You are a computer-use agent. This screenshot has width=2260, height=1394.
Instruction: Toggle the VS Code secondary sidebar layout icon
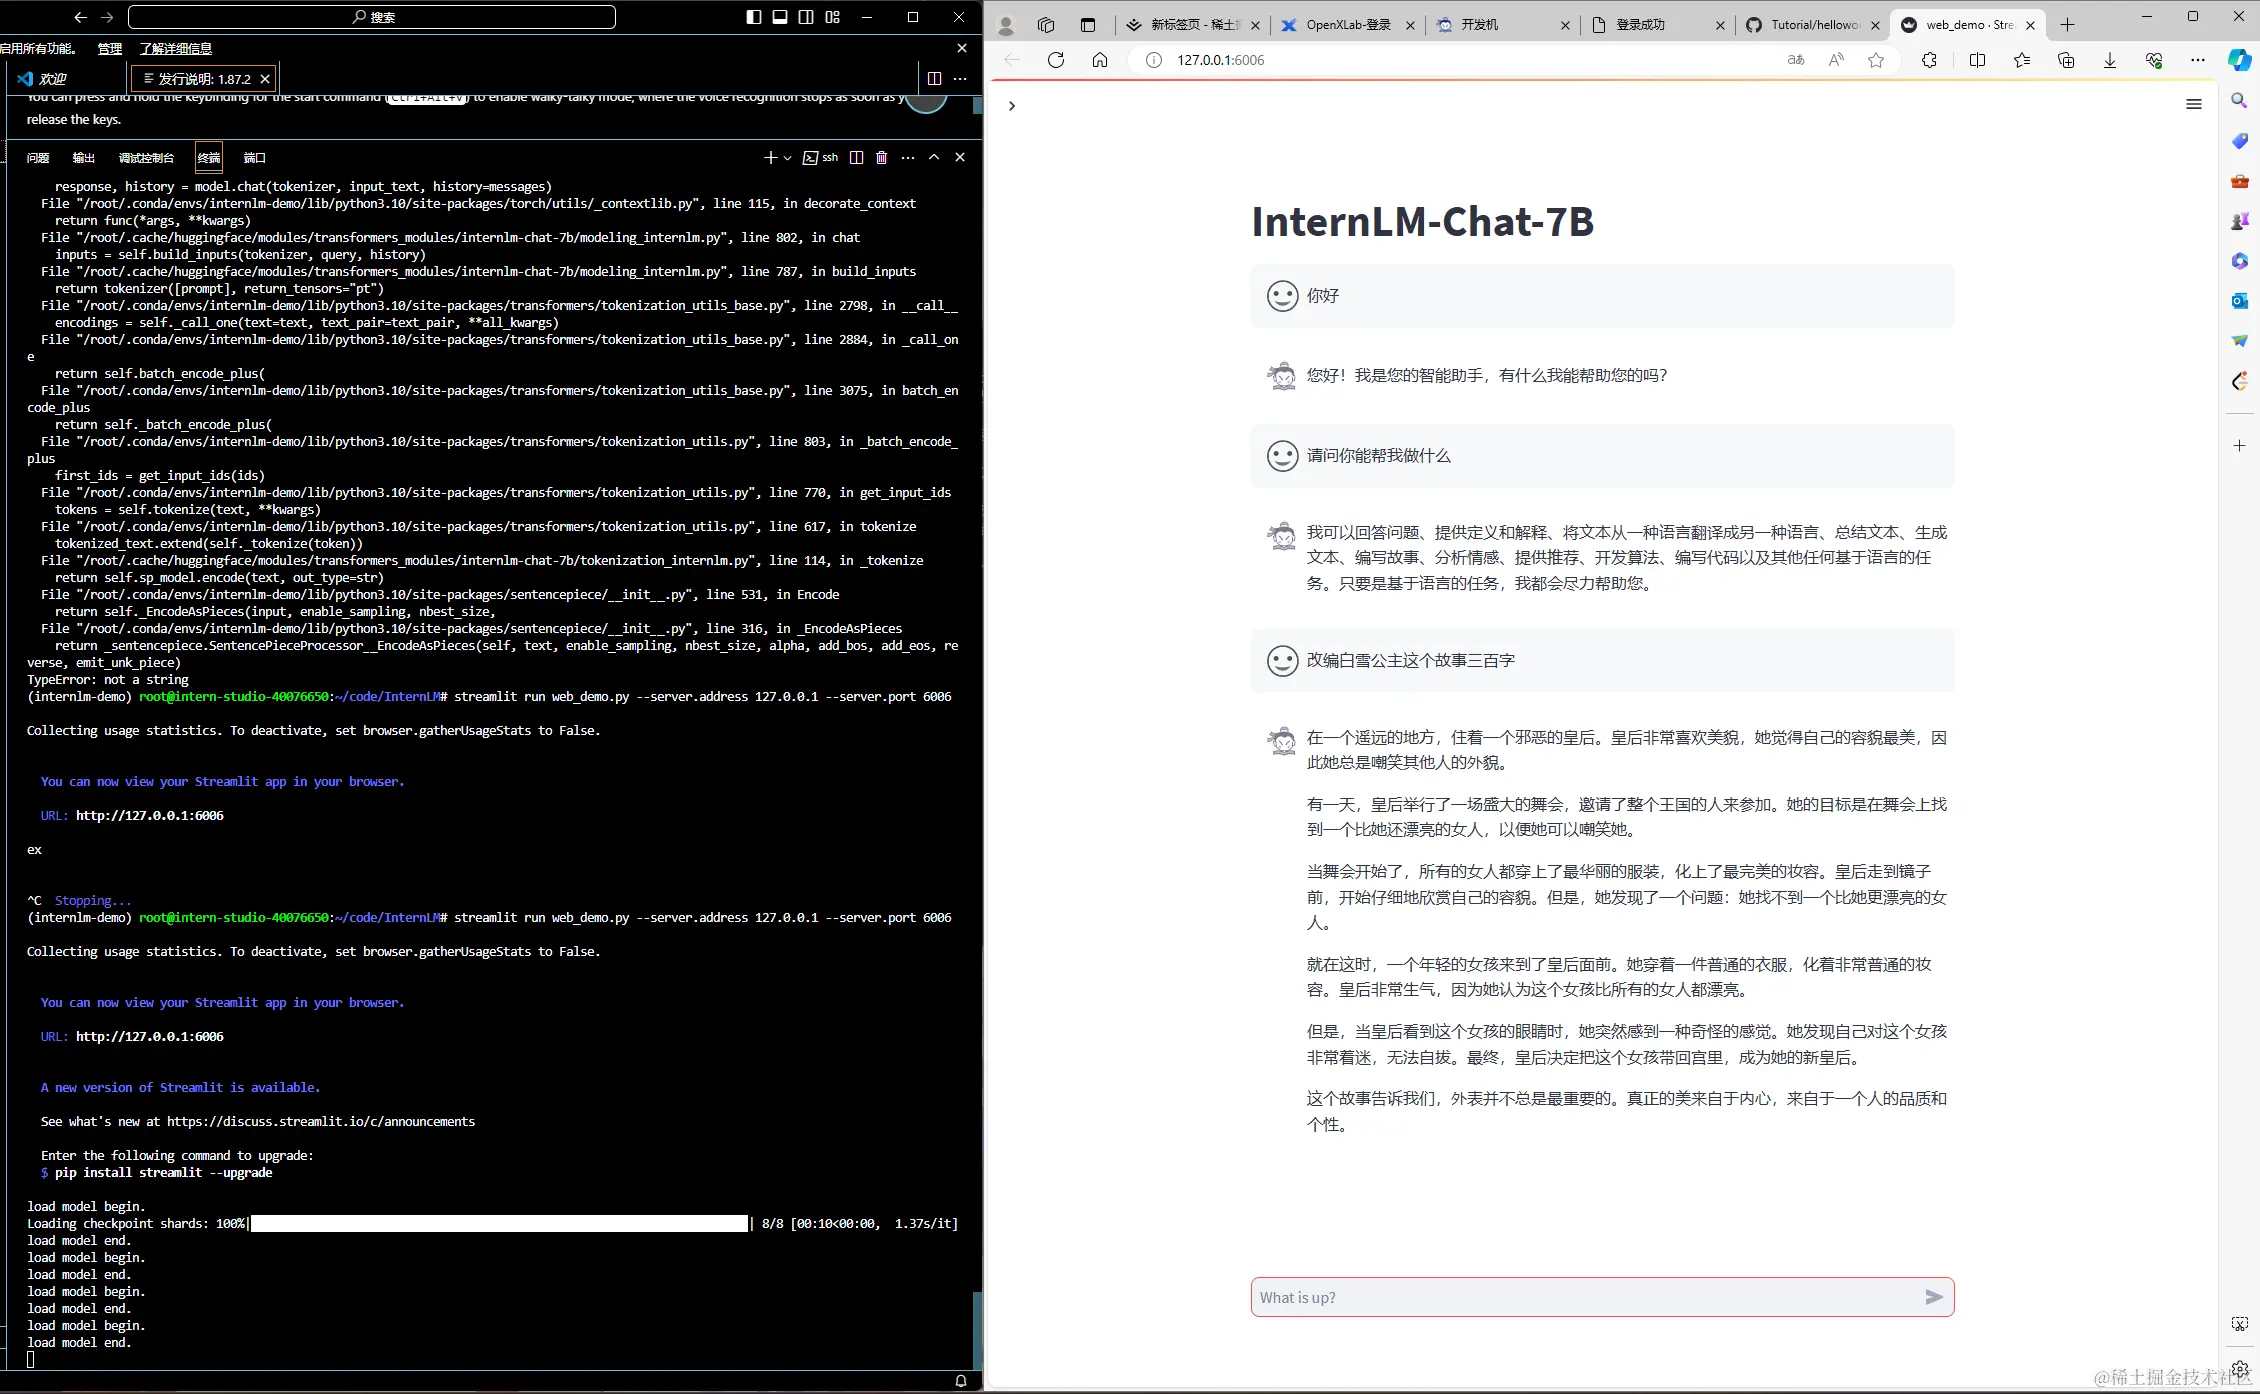806,17
